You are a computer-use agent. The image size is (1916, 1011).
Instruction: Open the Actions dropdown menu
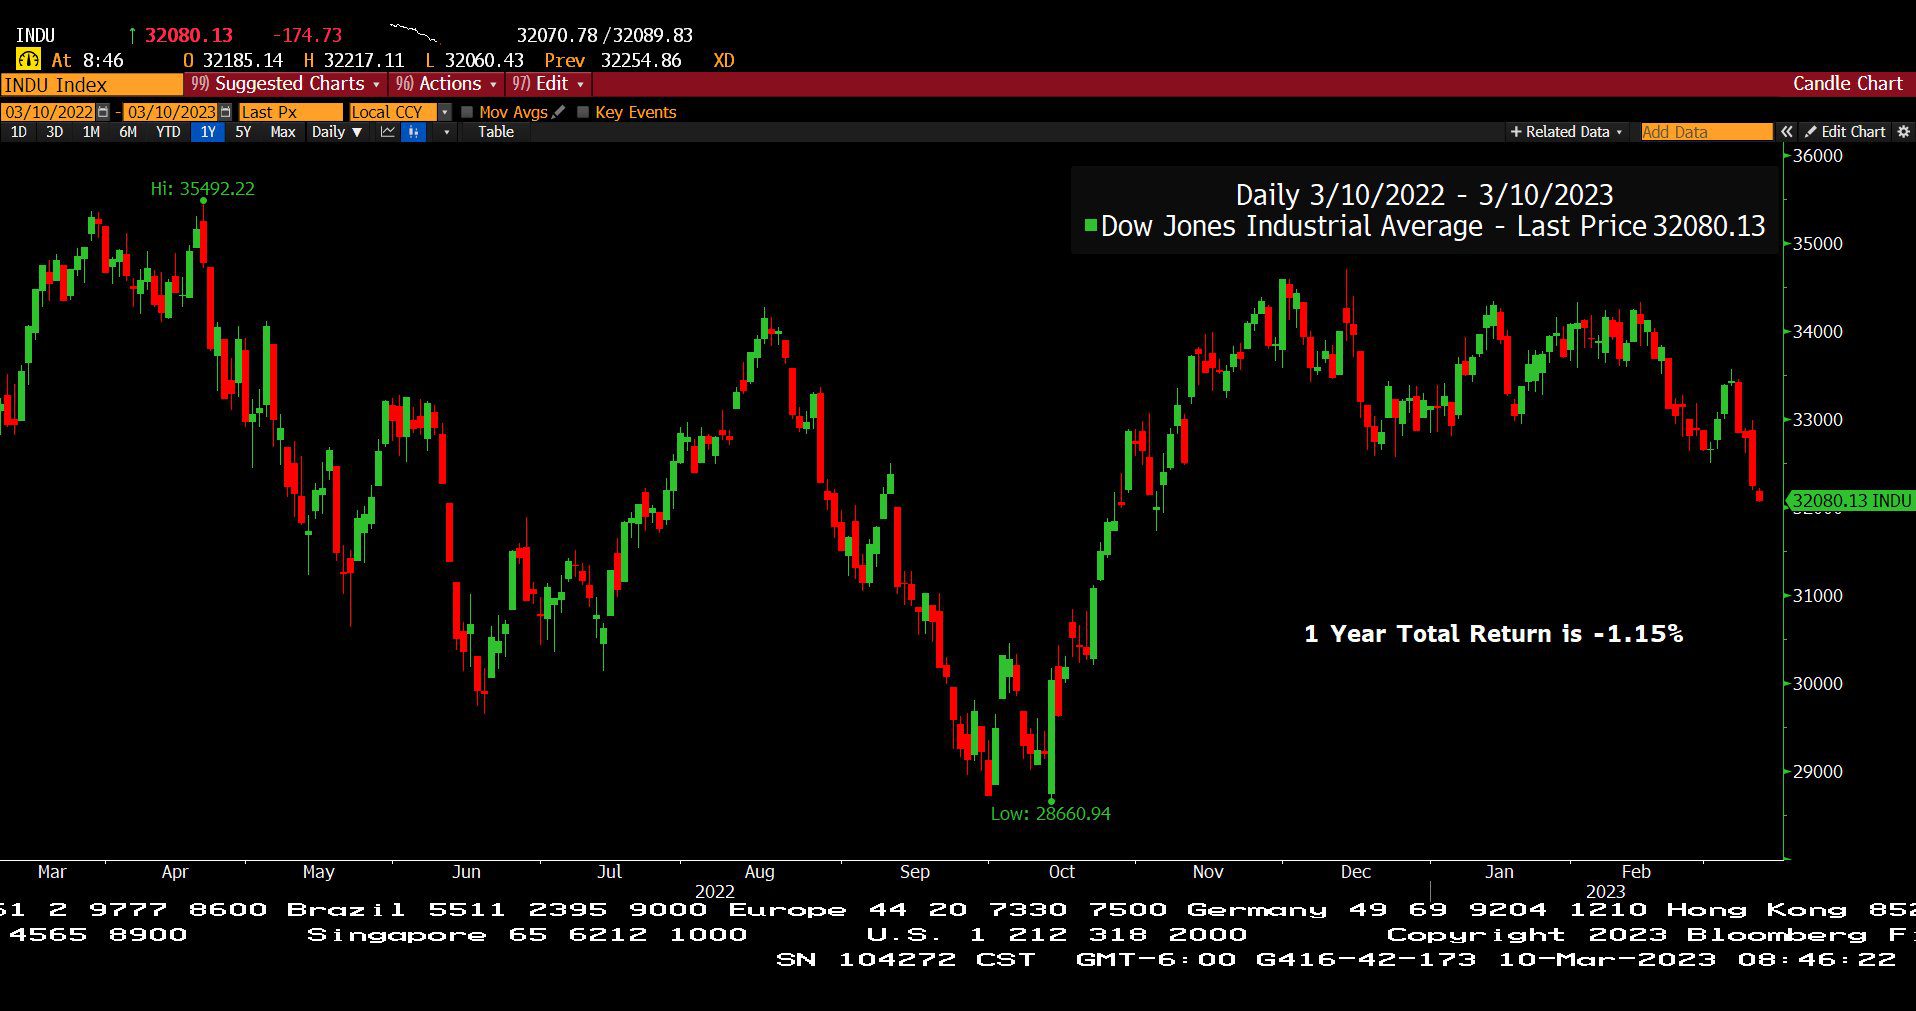446,84
